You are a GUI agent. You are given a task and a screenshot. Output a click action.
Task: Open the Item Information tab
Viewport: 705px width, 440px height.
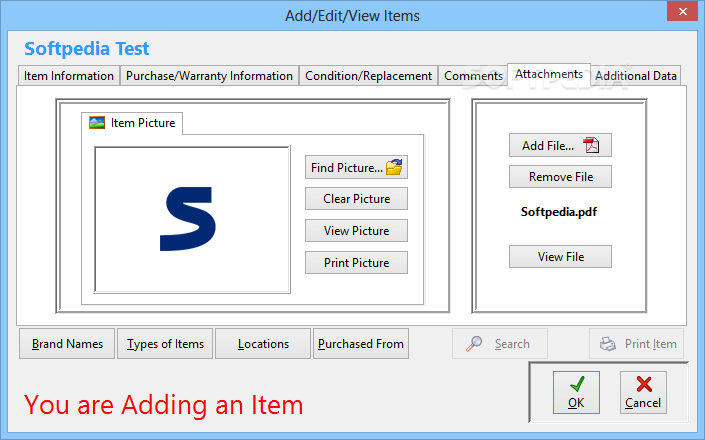pos(69,76)
